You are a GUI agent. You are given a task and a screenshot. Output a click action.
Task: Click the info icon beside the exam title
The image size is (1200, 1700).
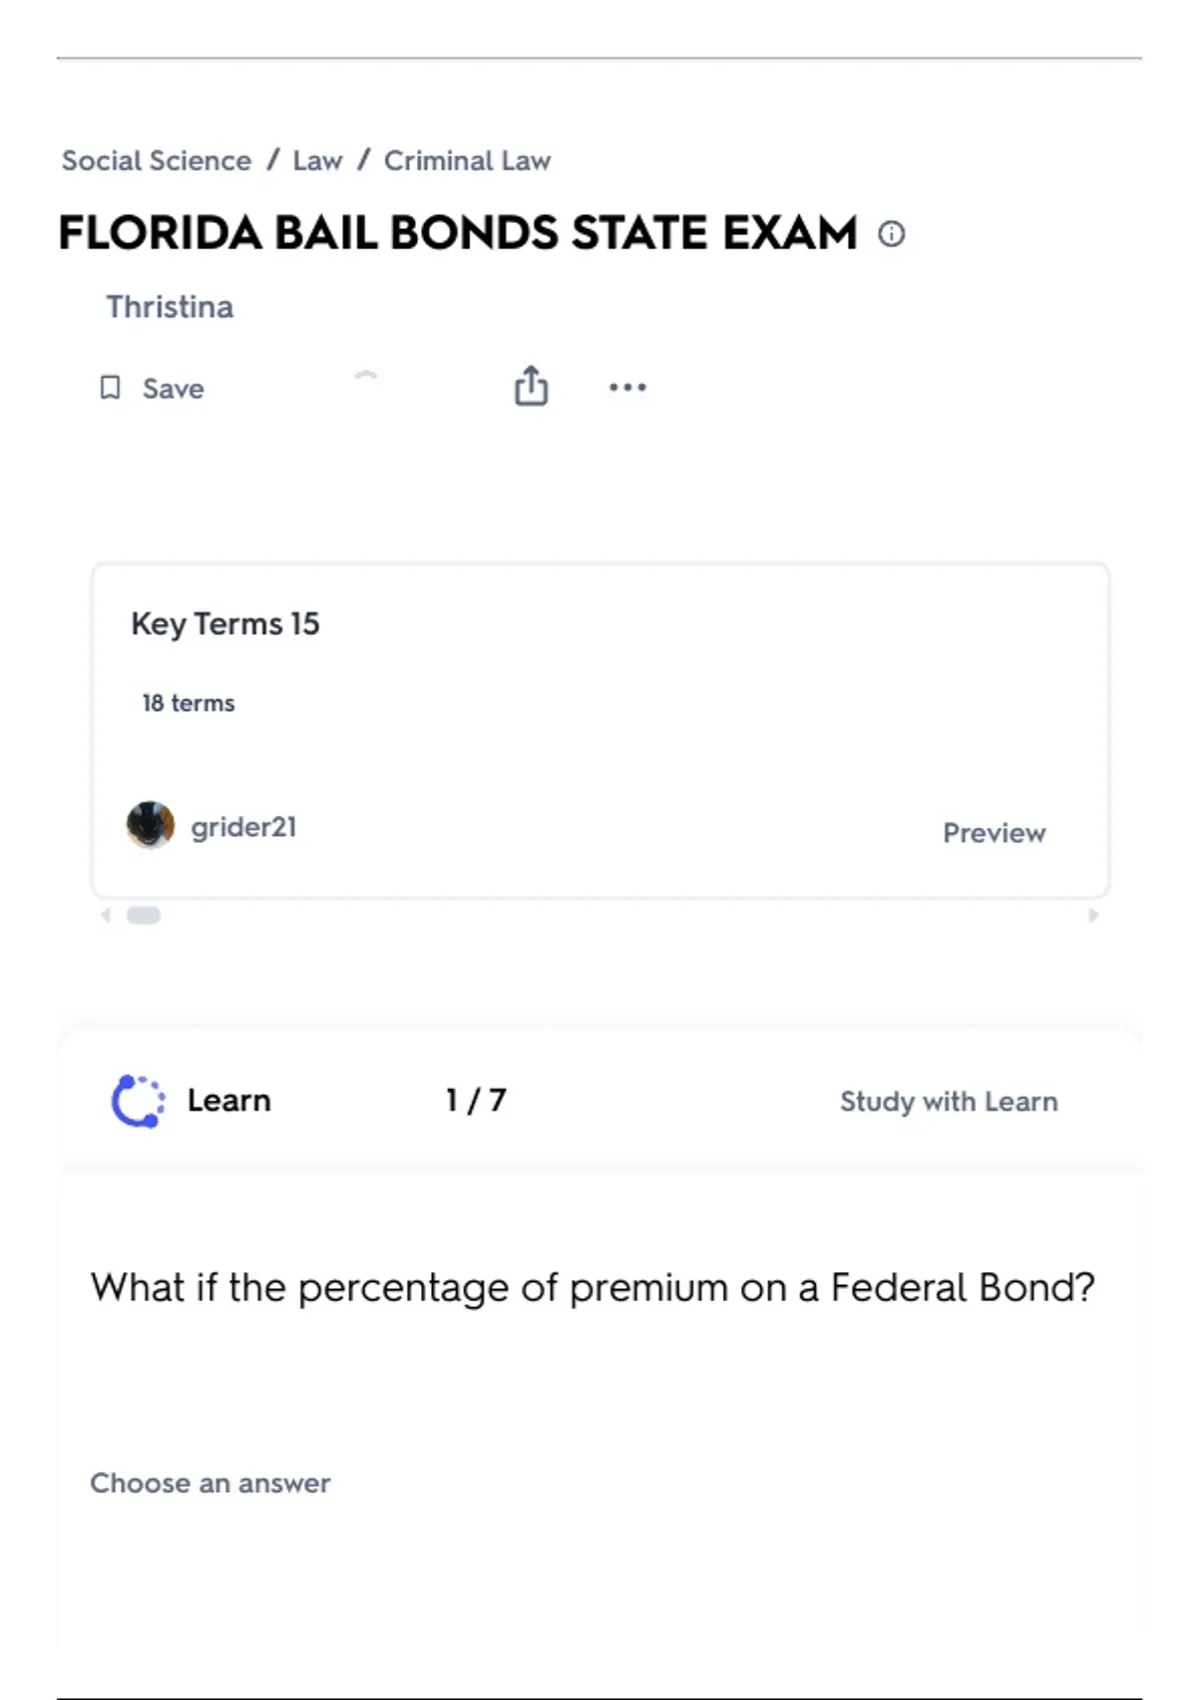891,234
